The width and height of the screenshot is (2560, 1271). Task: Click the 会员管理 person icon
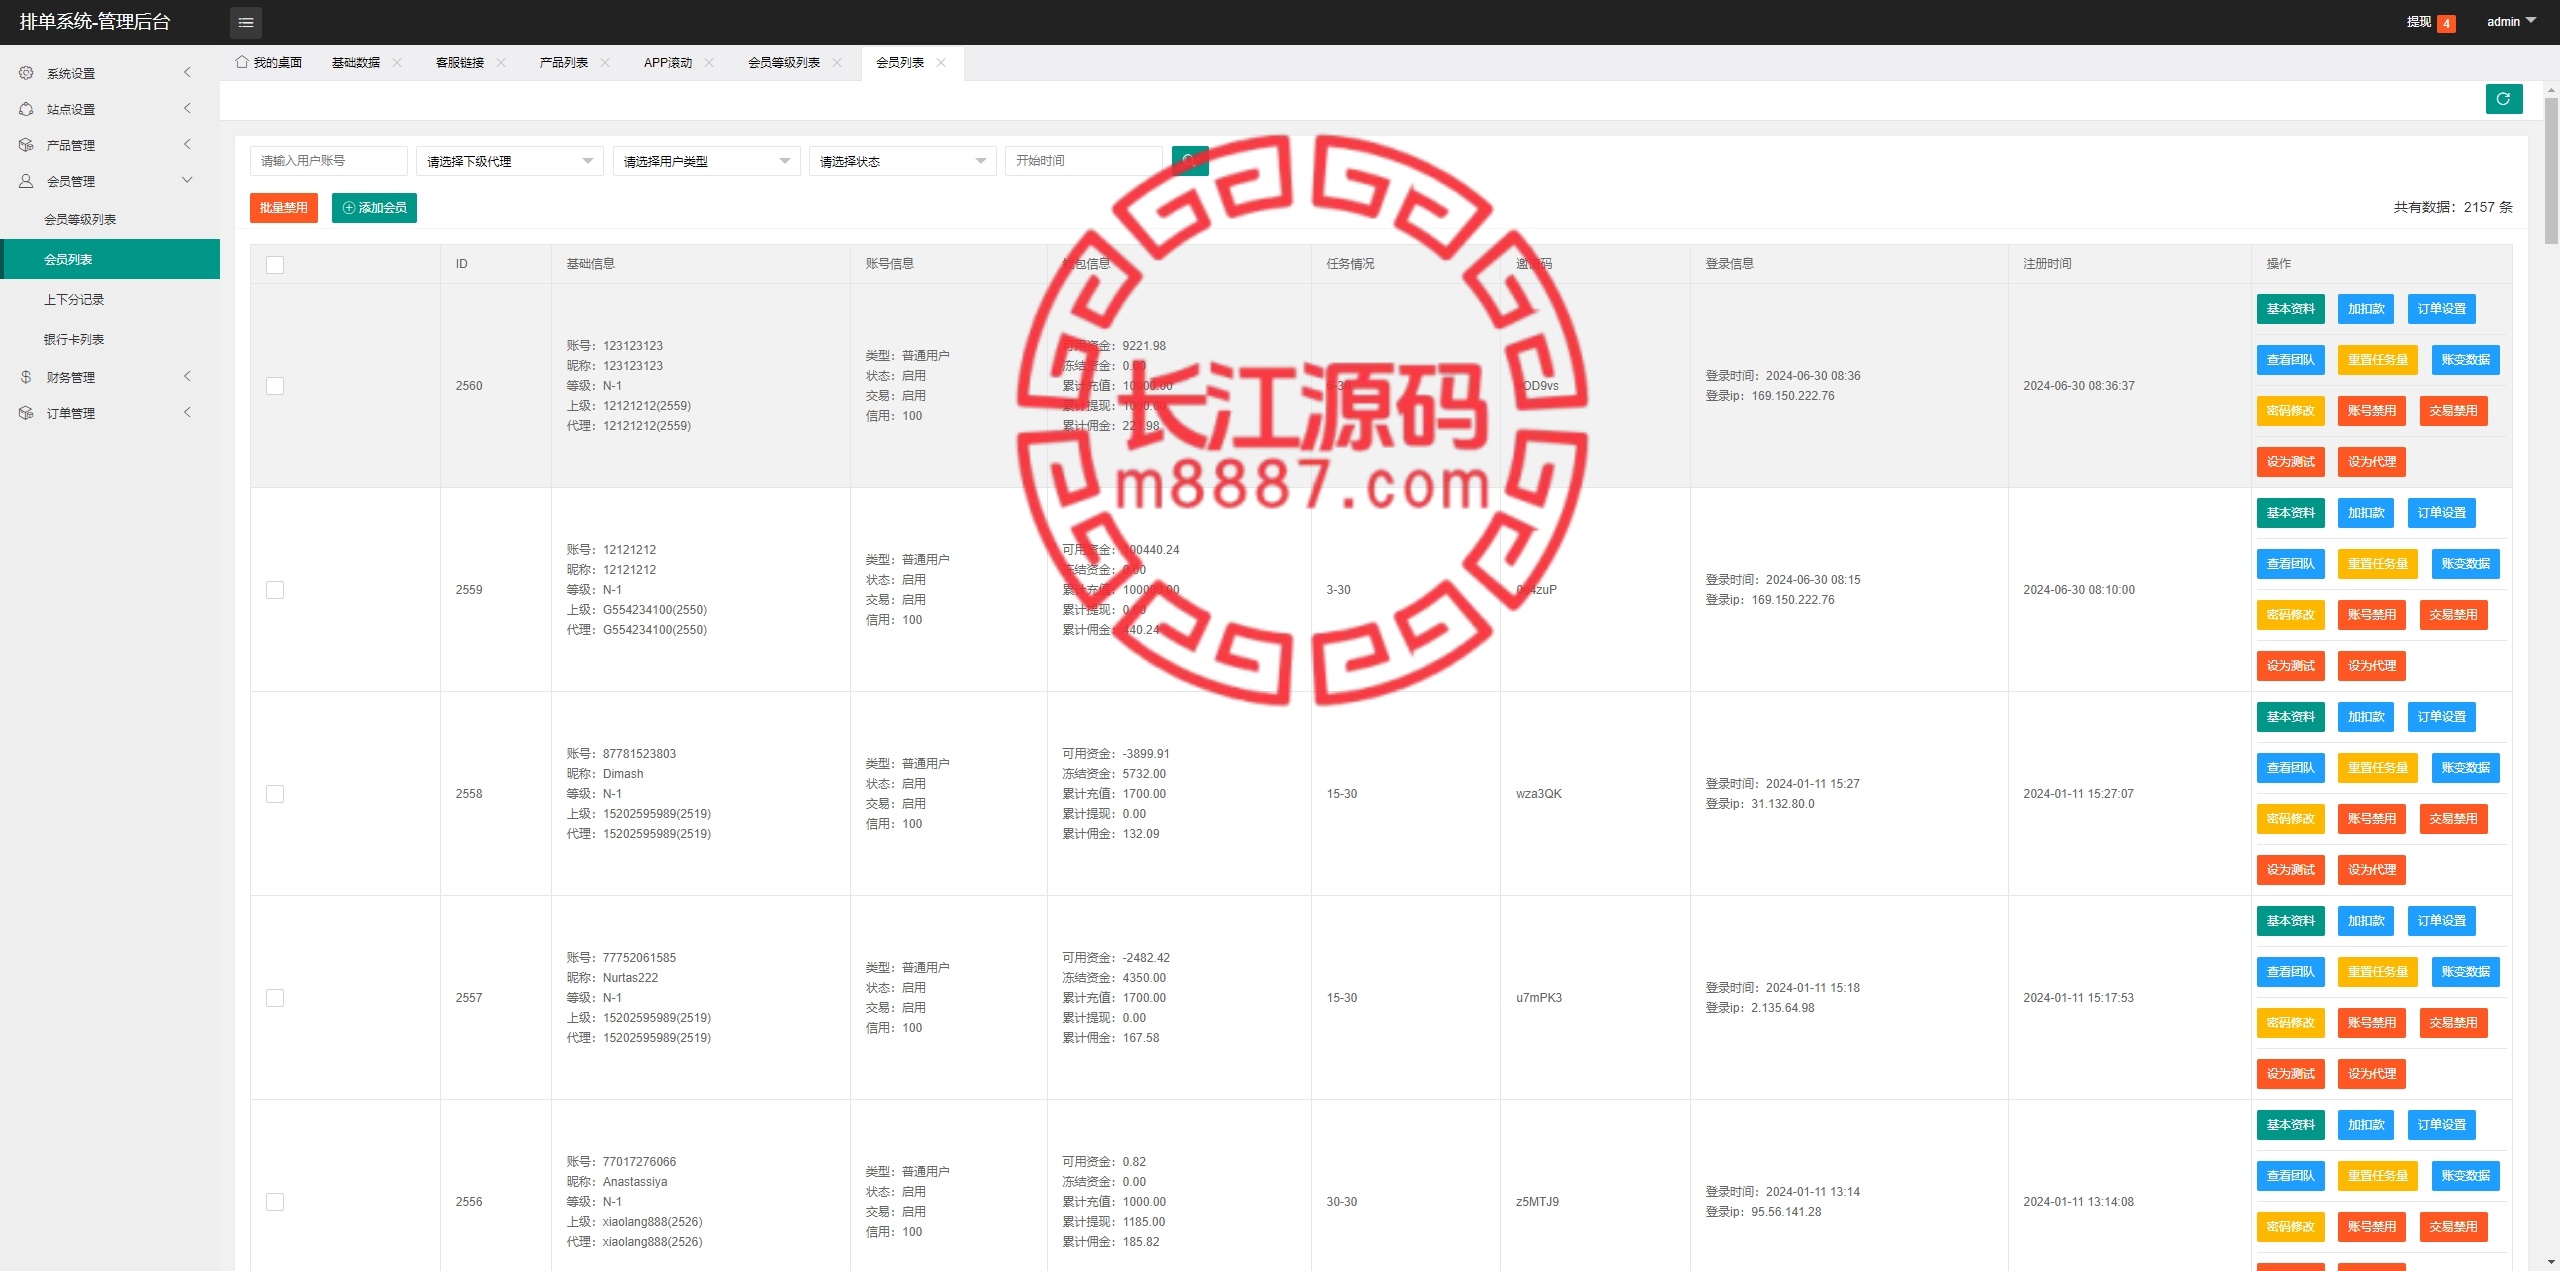pyautogui.click(x=26, y=181)
